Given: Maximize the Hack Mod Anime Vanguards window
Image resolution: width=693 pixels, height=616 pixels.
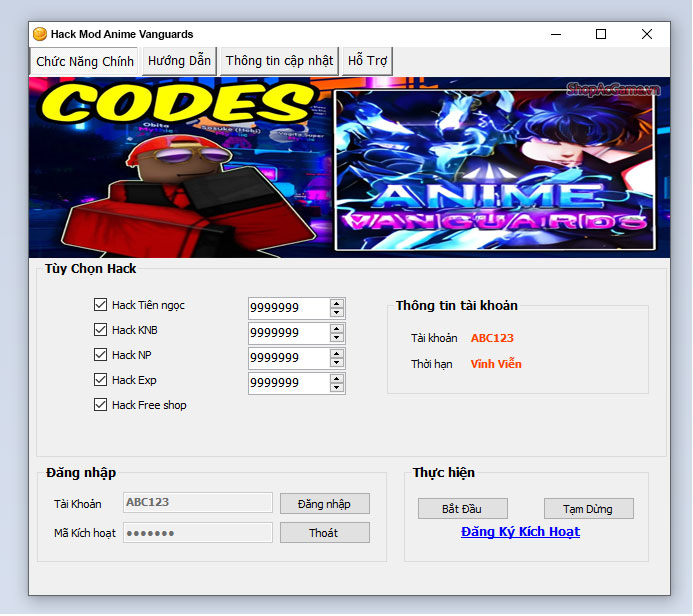Looking at the screenshot, I should pos(601,34).
